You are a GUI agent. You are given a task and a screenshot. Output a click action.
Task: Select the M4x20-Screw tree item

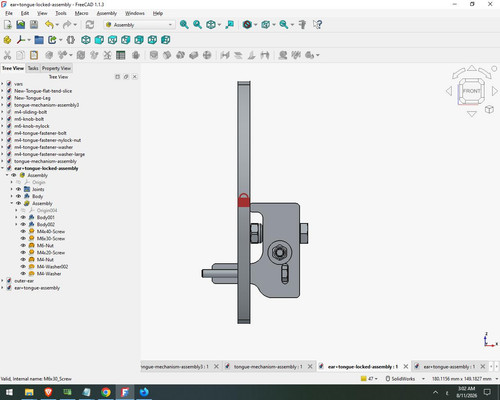click(x=51, y=253)
